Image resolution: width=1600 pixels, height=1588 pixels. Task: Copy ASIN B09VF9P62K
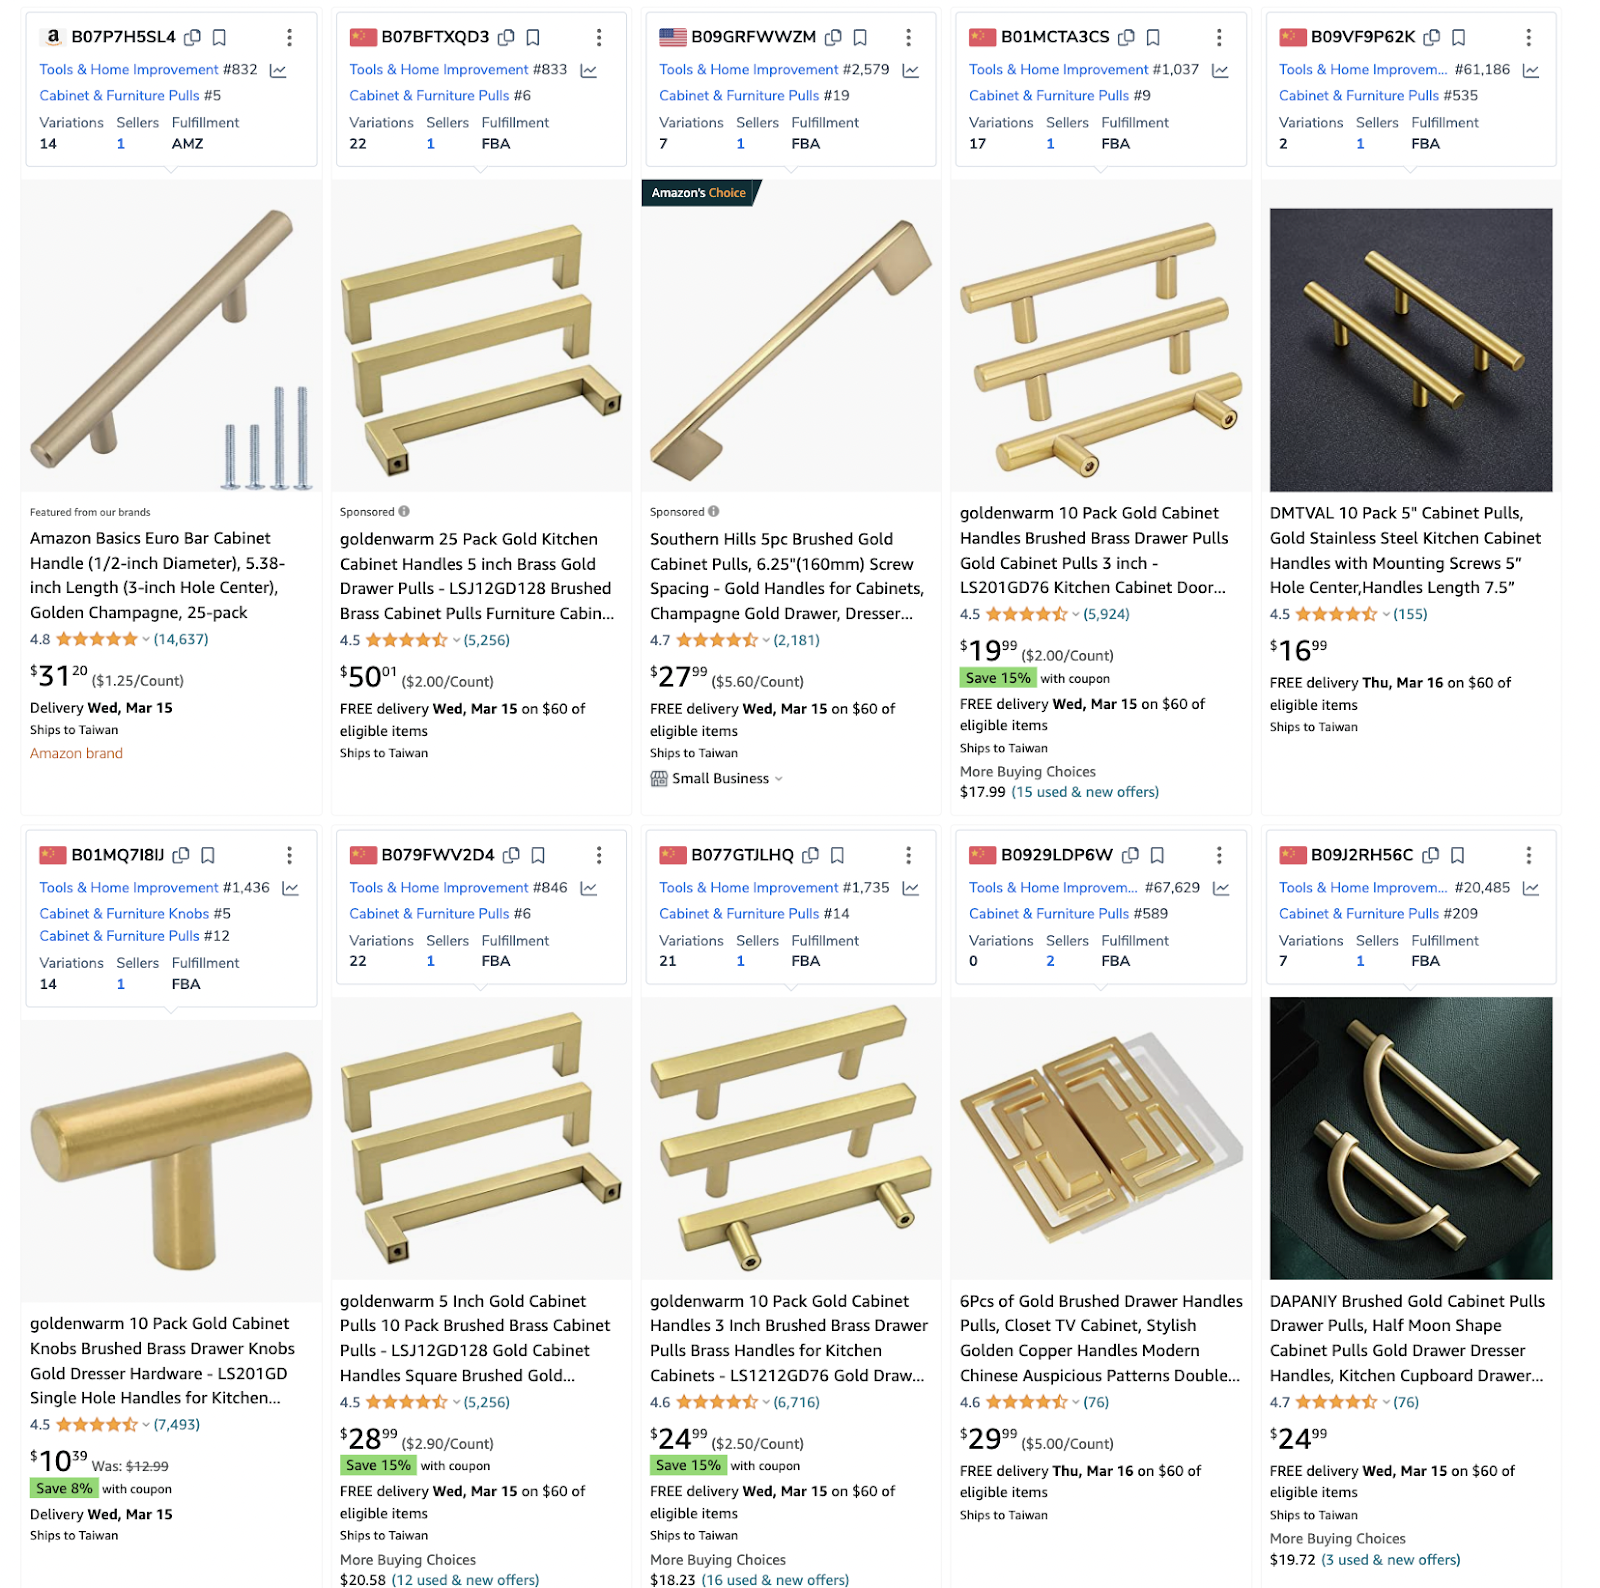1432,37
